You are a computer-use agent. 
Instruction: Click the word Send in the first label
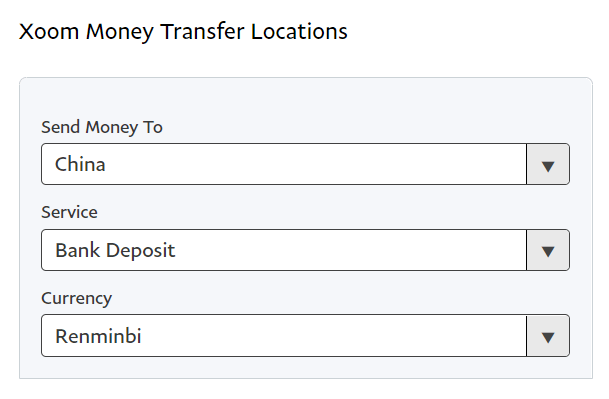(x=61, y=127)
